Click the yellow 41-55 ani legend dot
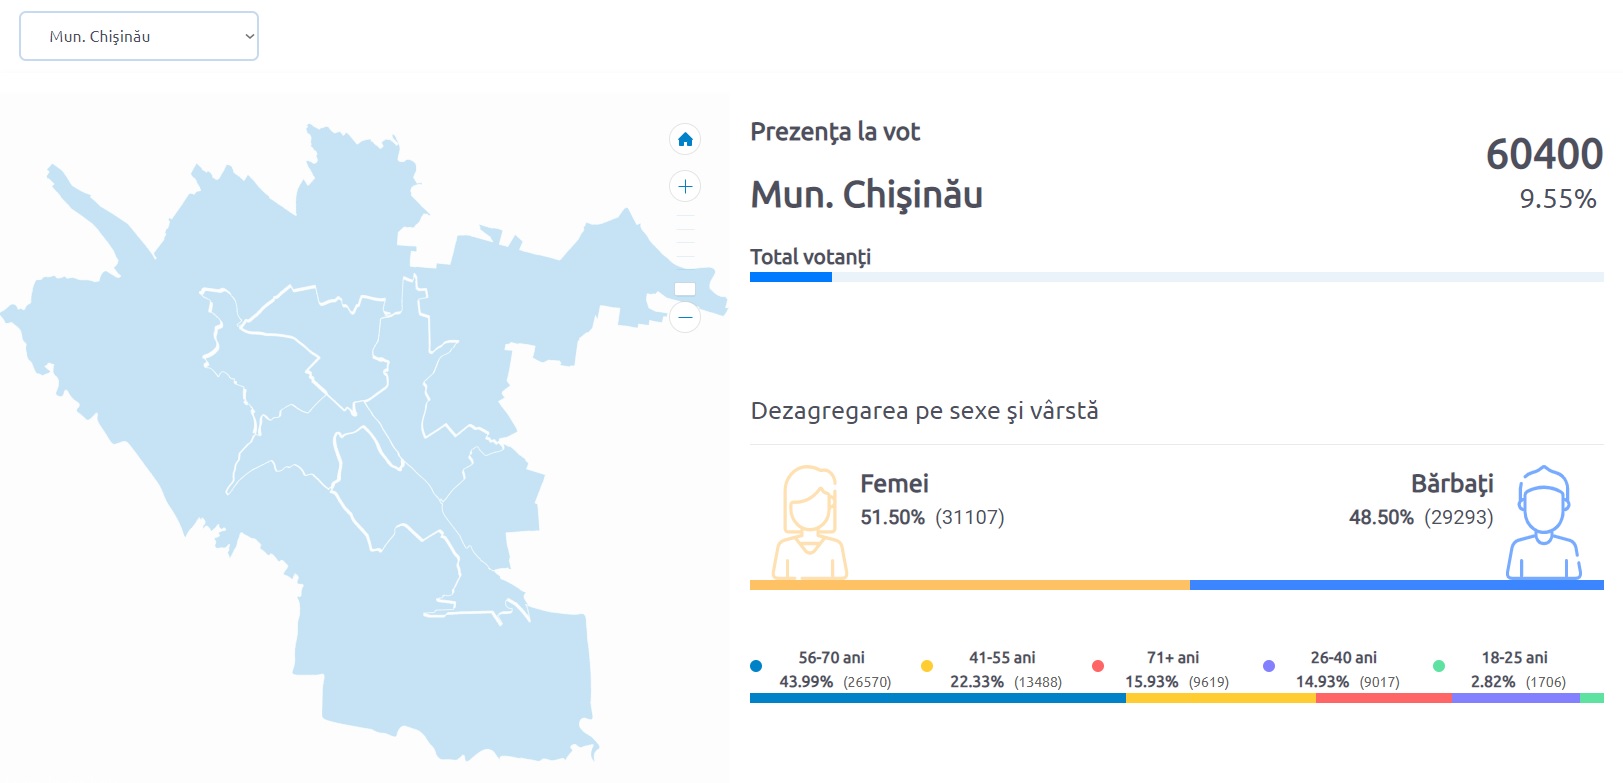1623x783 pixels. 927,666
